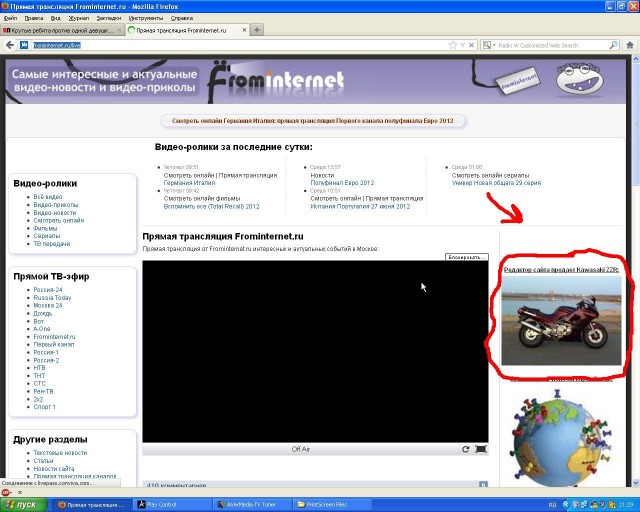640x512 pixels.
Task: Expand the URL history dropdown arrow
Action: click(464, 45)
